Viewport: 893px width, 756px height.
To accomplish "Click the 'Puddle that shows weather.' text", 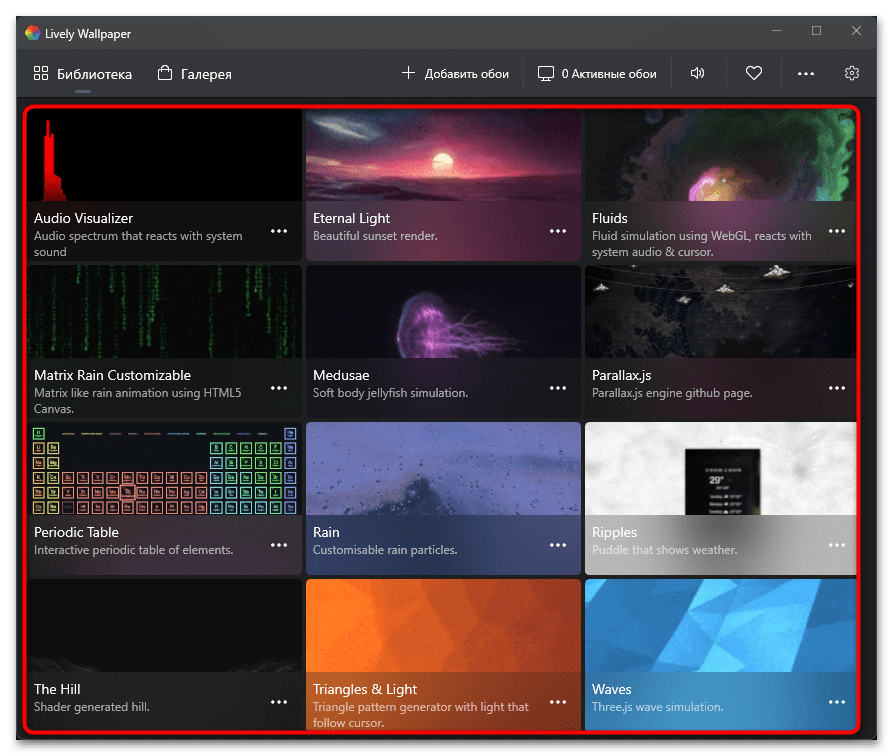I will pyautogui.click(x=665, y=550).
